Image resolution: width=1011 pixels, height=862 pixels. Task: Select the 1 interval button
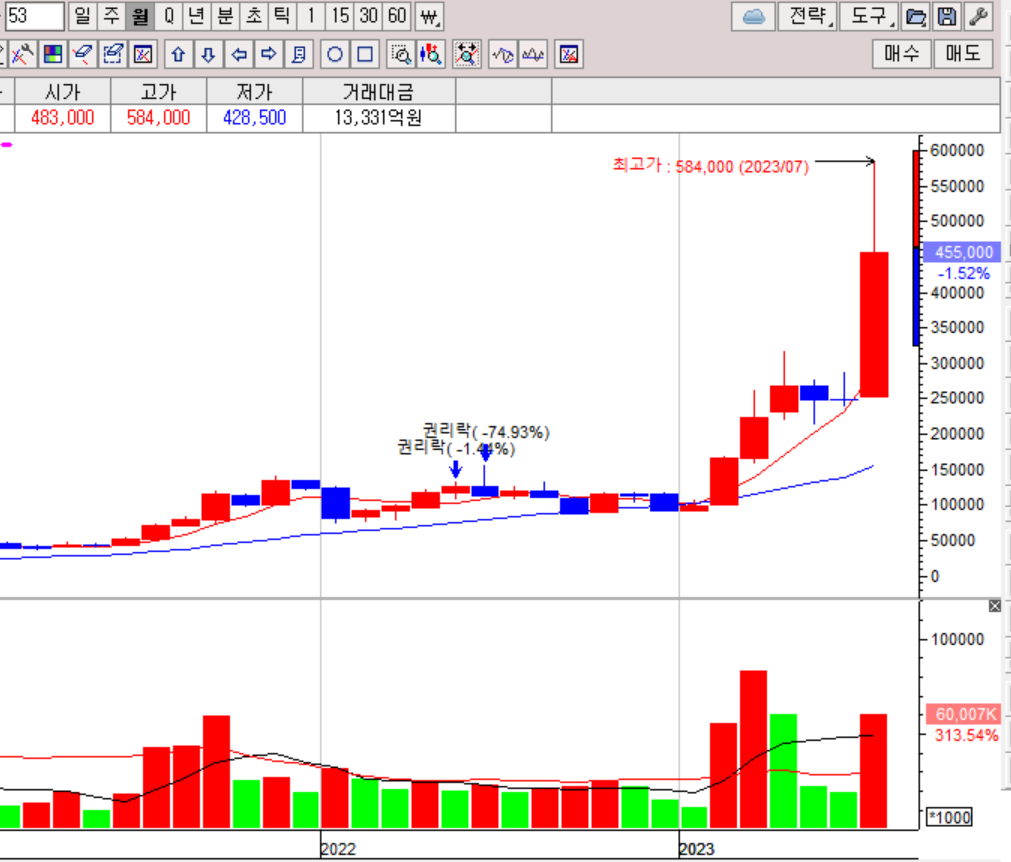click(x=311, y=16)
